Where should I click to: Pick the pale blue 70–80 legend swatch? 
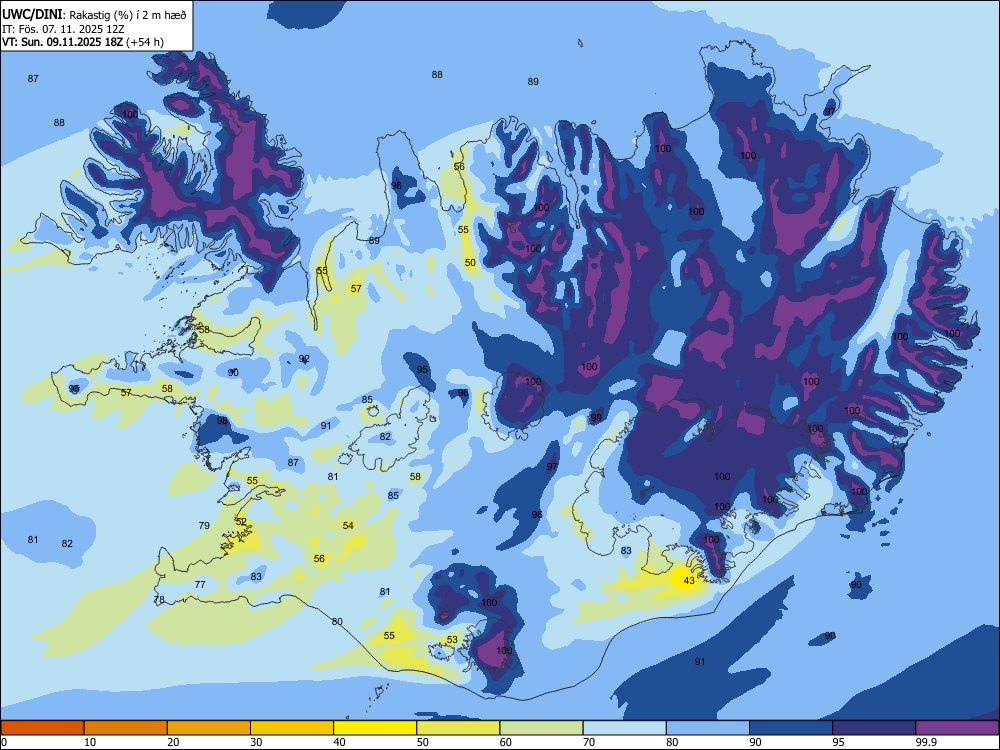(x=625, y=728)
